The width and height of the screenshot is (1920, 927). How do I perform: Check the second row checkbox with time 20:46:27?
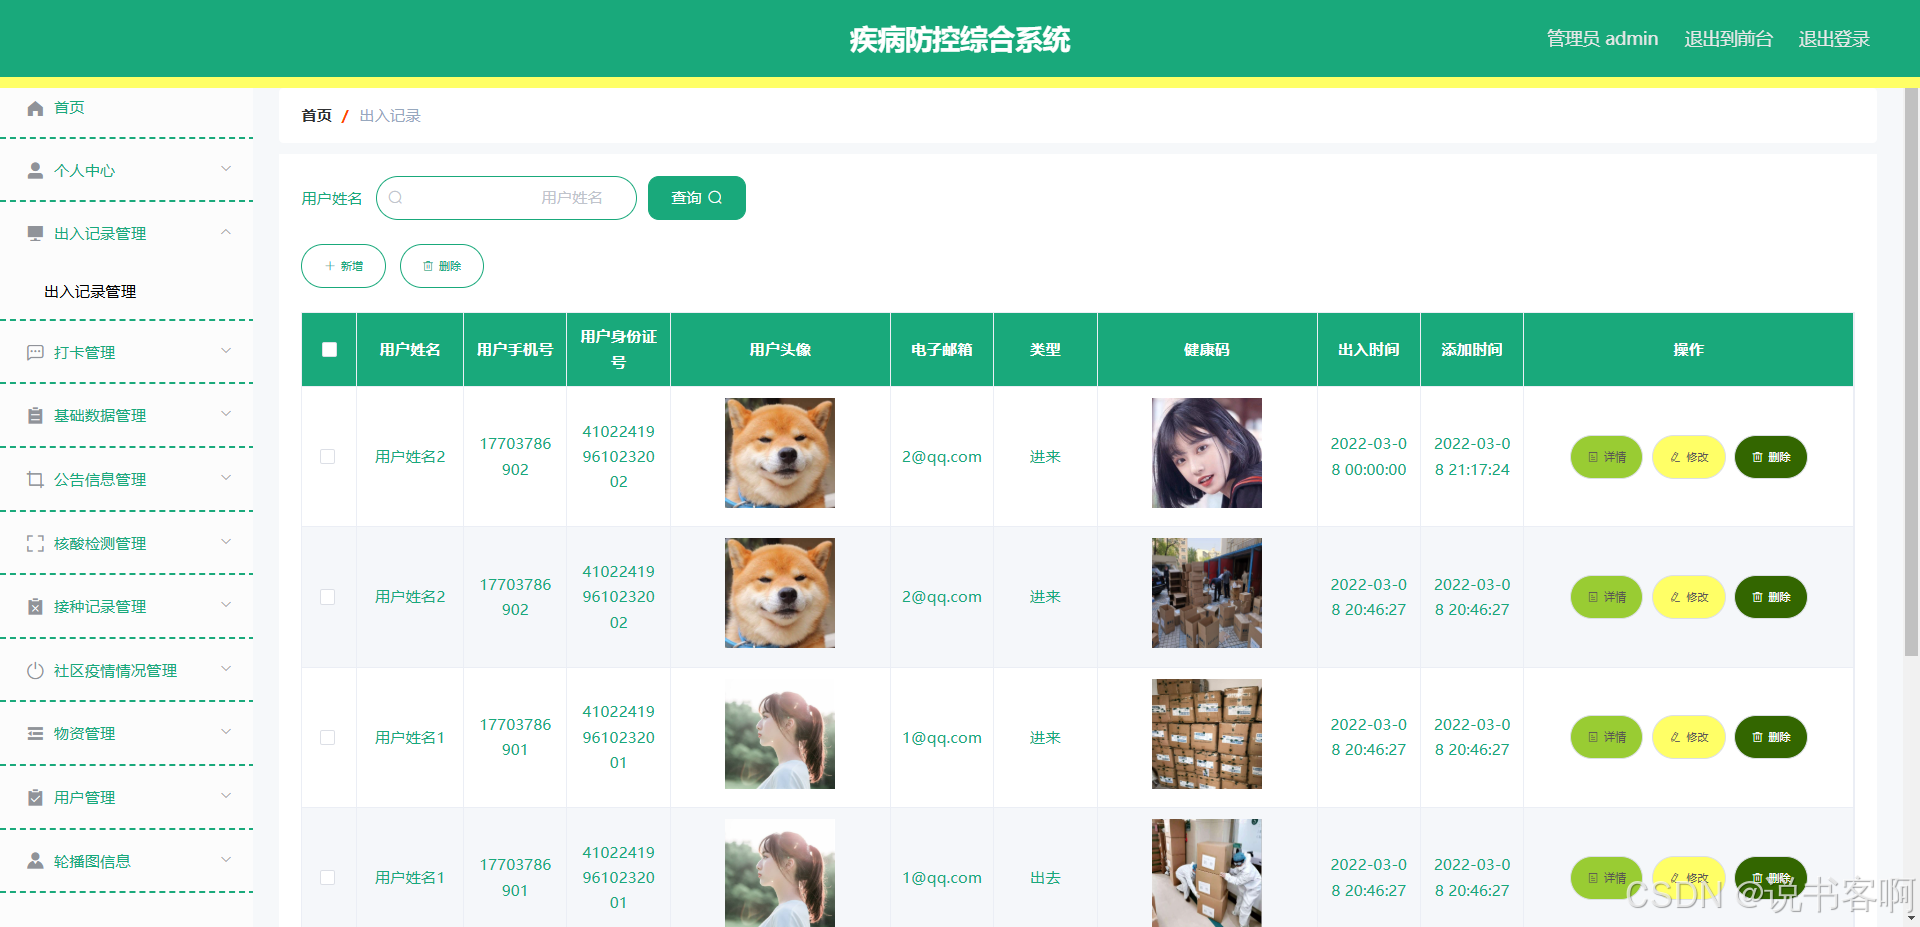[327, 597]
